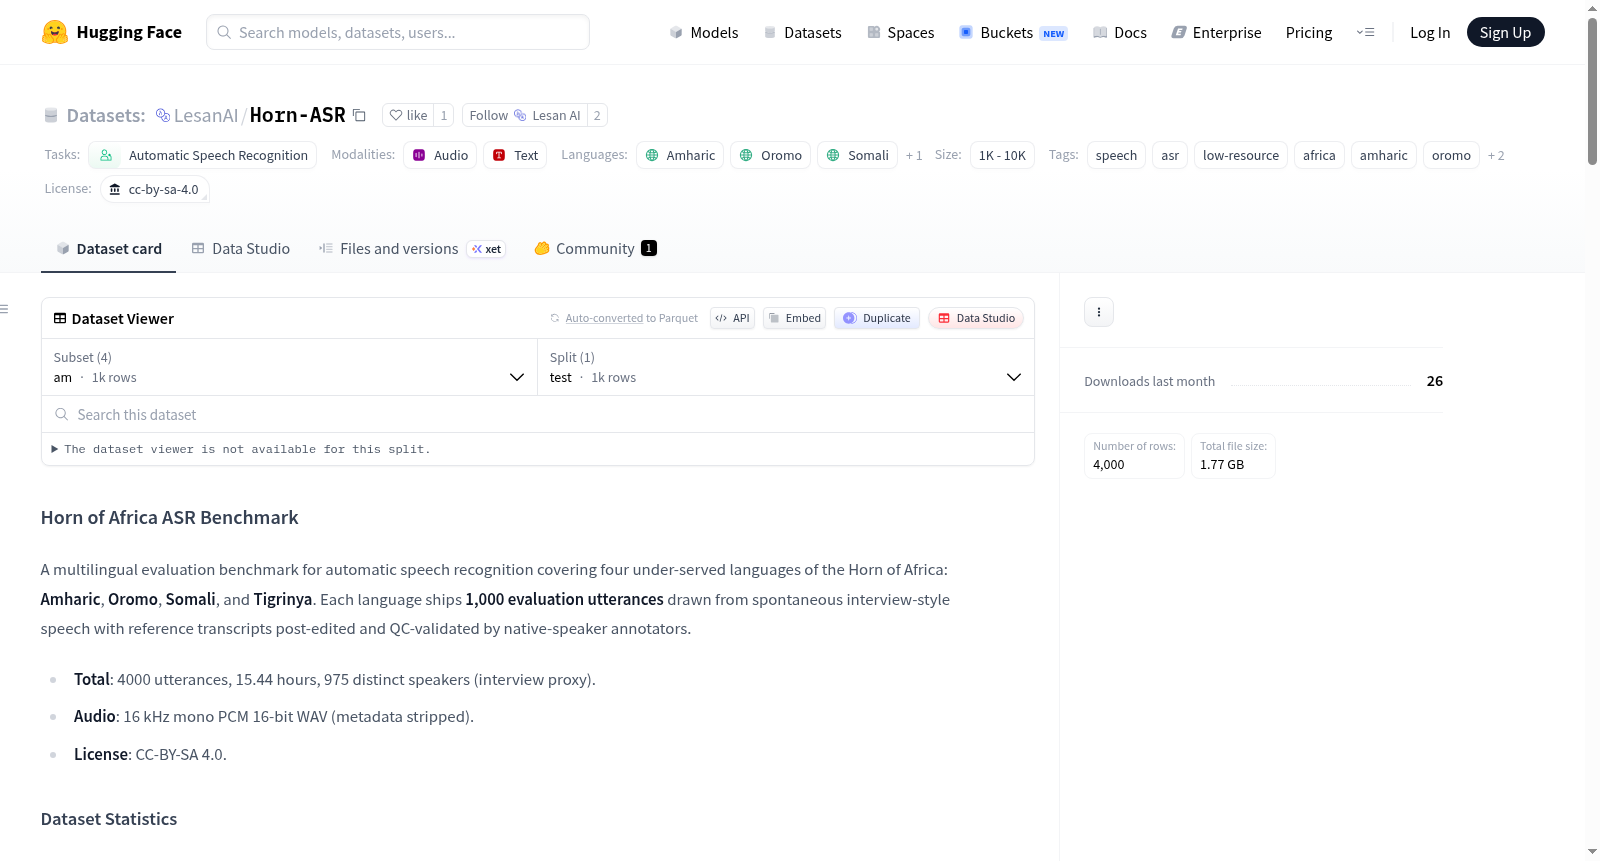Click the Horn of Africa ASR Benchmark heading
Image resolution: width=1600 pixels, height=861 pixels.
(170, 517)
